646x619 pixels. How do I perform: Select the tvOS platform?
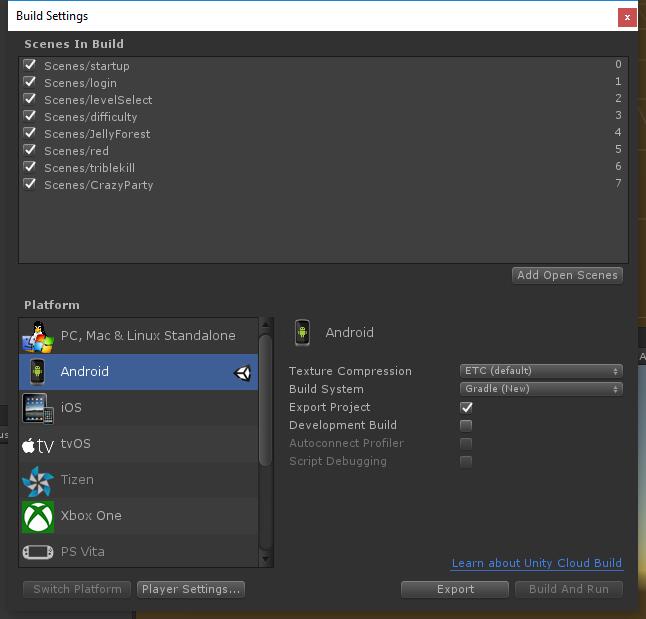pos(138,444)
